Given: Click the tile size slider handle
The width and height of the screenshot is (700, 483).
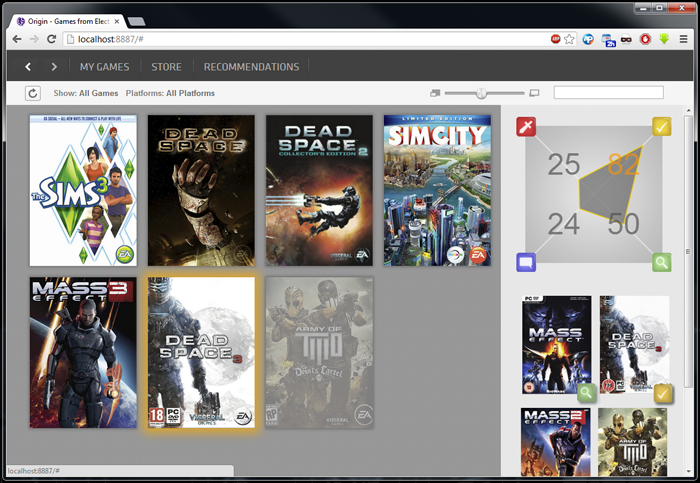Looking at the screenshot, I should point(481,93).
